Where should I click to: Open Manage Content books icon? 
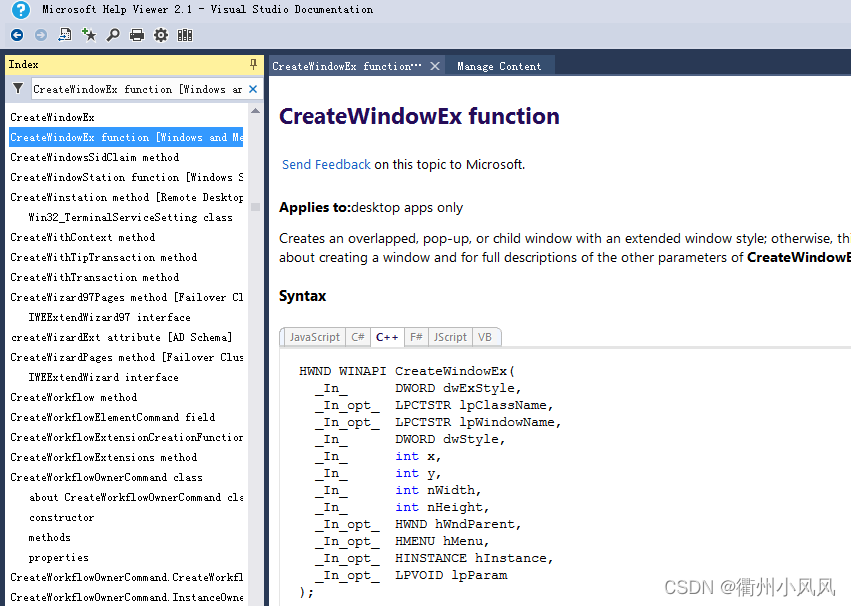pos(185,35)
